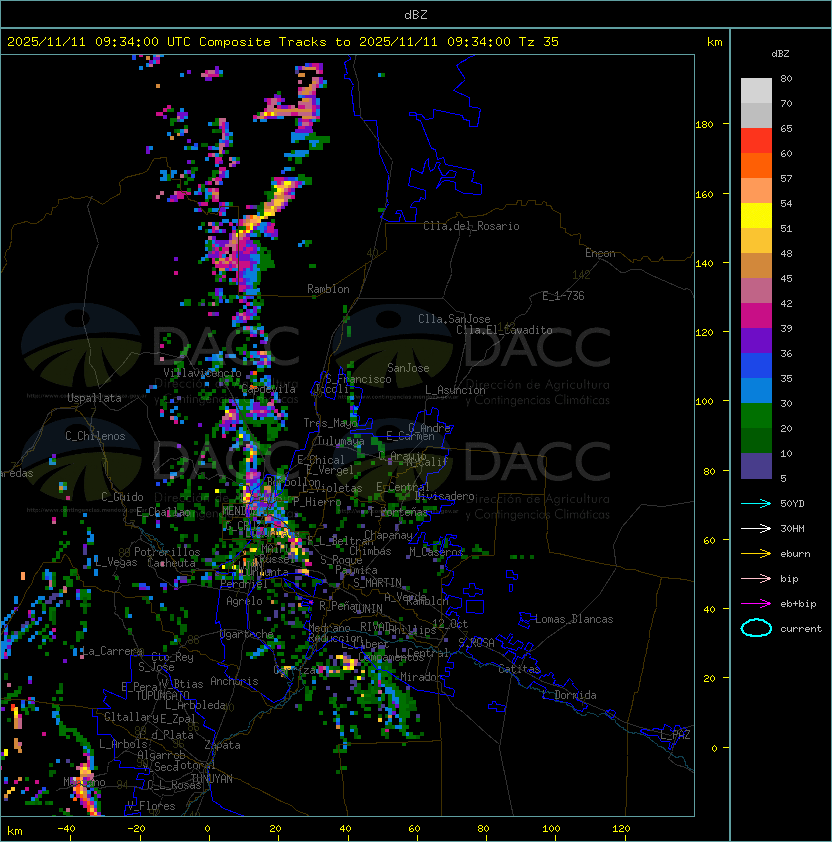Click the 'Clla.del_Rosario' map label
The image size is (832, 842).
click(471, 226)
